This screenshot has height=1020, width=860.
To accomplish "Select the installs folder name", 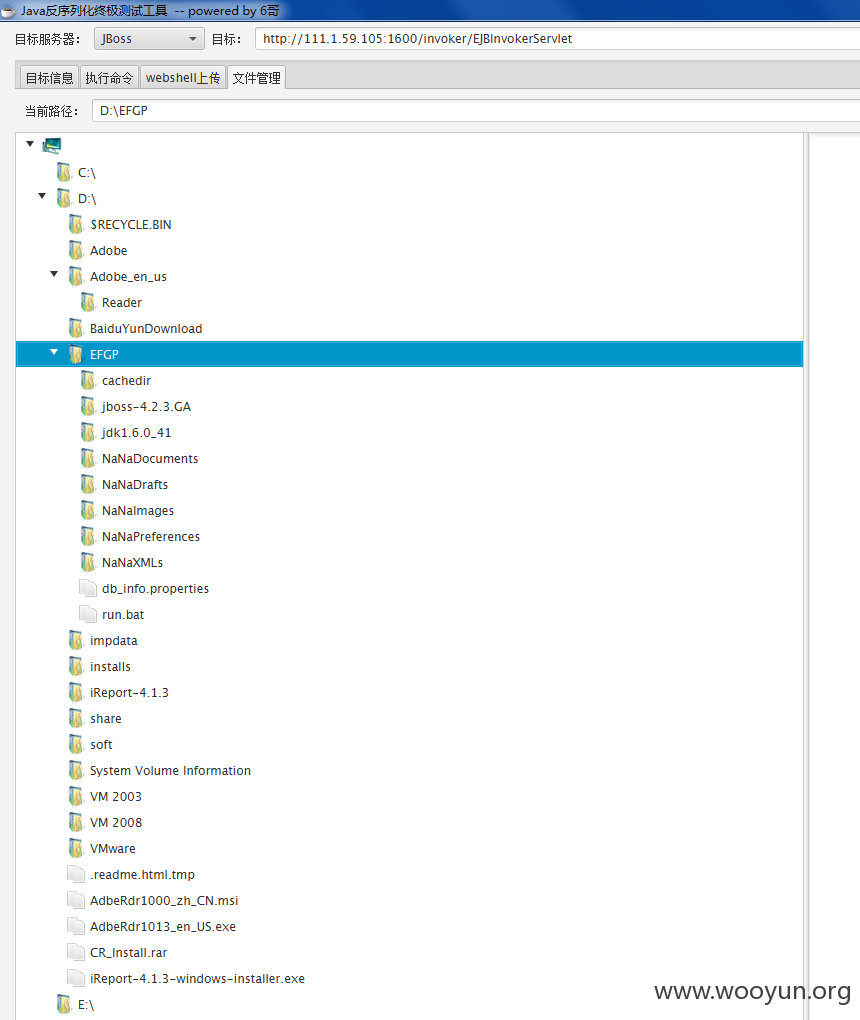I will pos(111,667).
